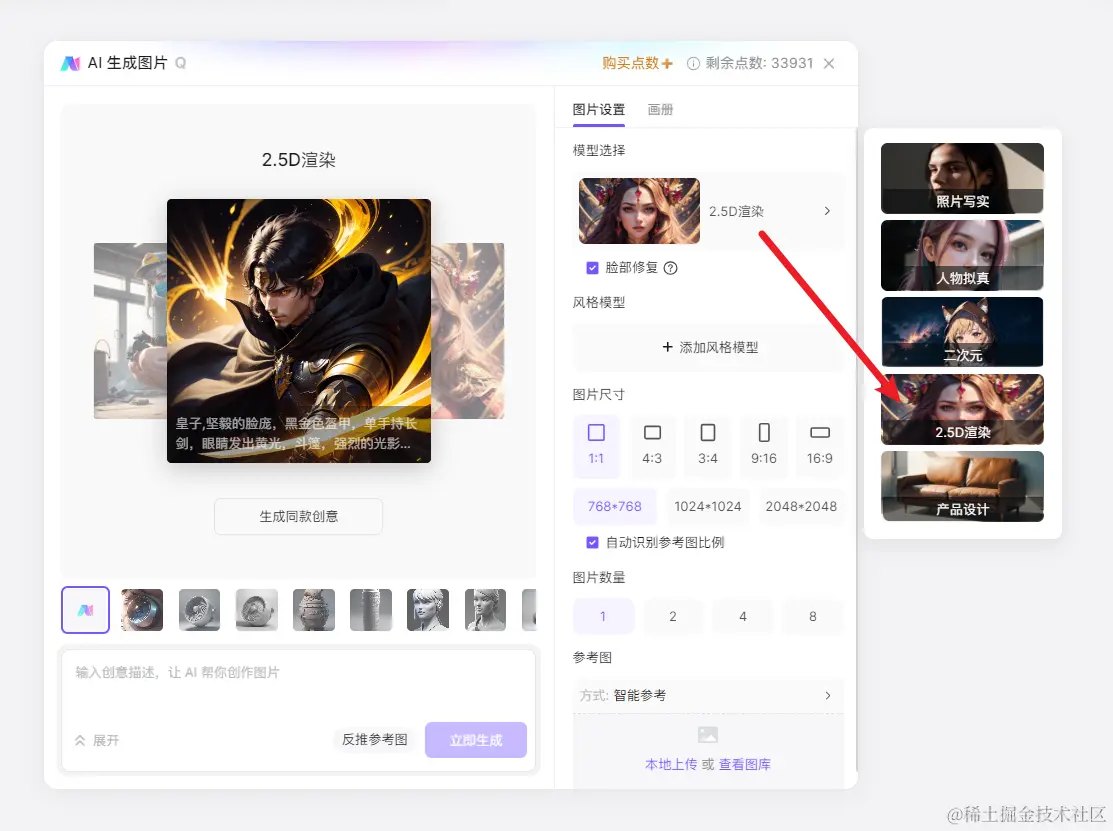Screen dimensions: 1113x831
Task: Choose the 2.5D渲染 model card in popup
Action: coord(962,409)
